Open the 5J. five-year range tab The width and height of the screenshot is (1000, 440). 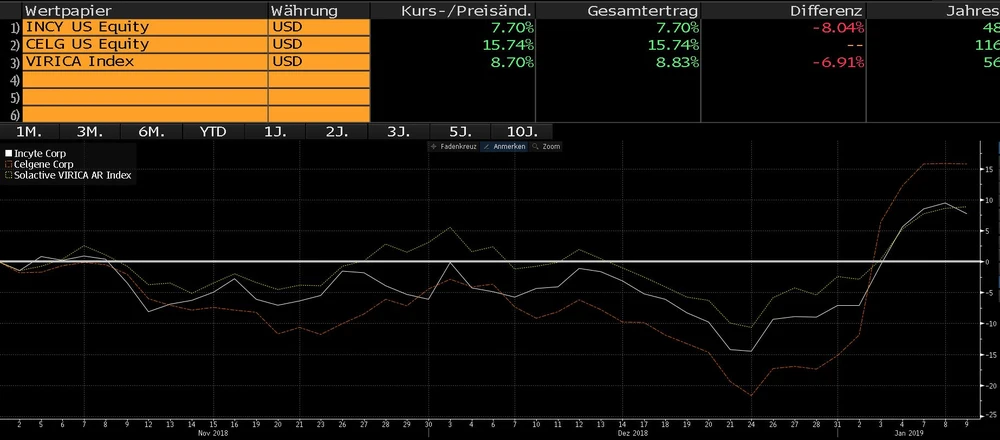(x=460, y=132)
